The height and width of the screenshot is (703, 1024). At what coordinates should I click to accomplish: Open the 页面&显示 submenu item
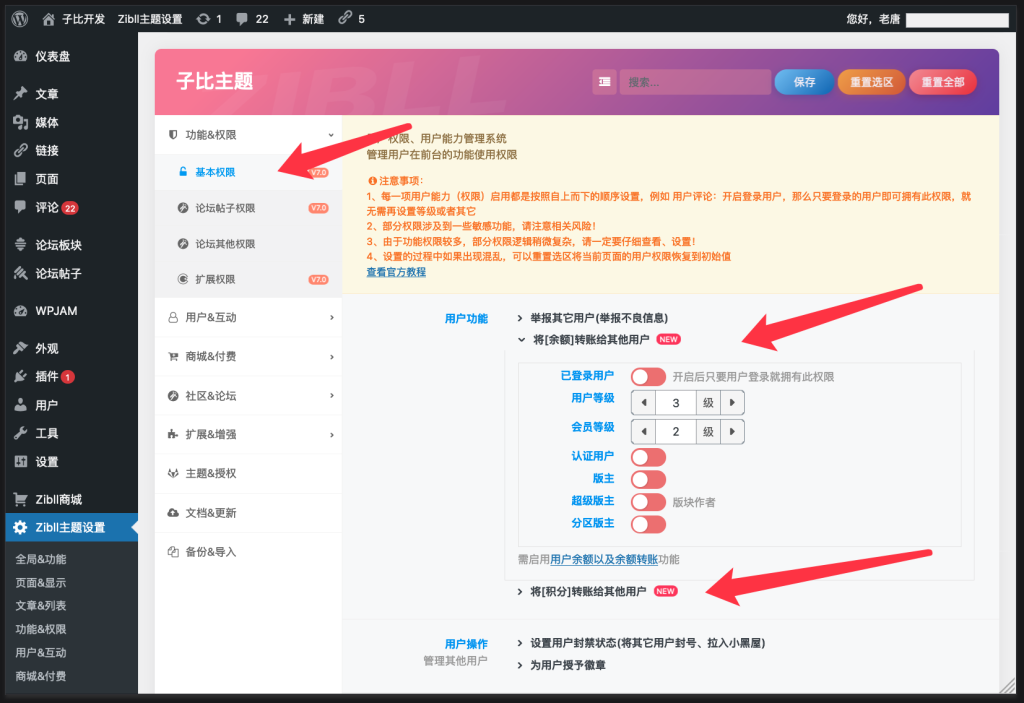40,582
